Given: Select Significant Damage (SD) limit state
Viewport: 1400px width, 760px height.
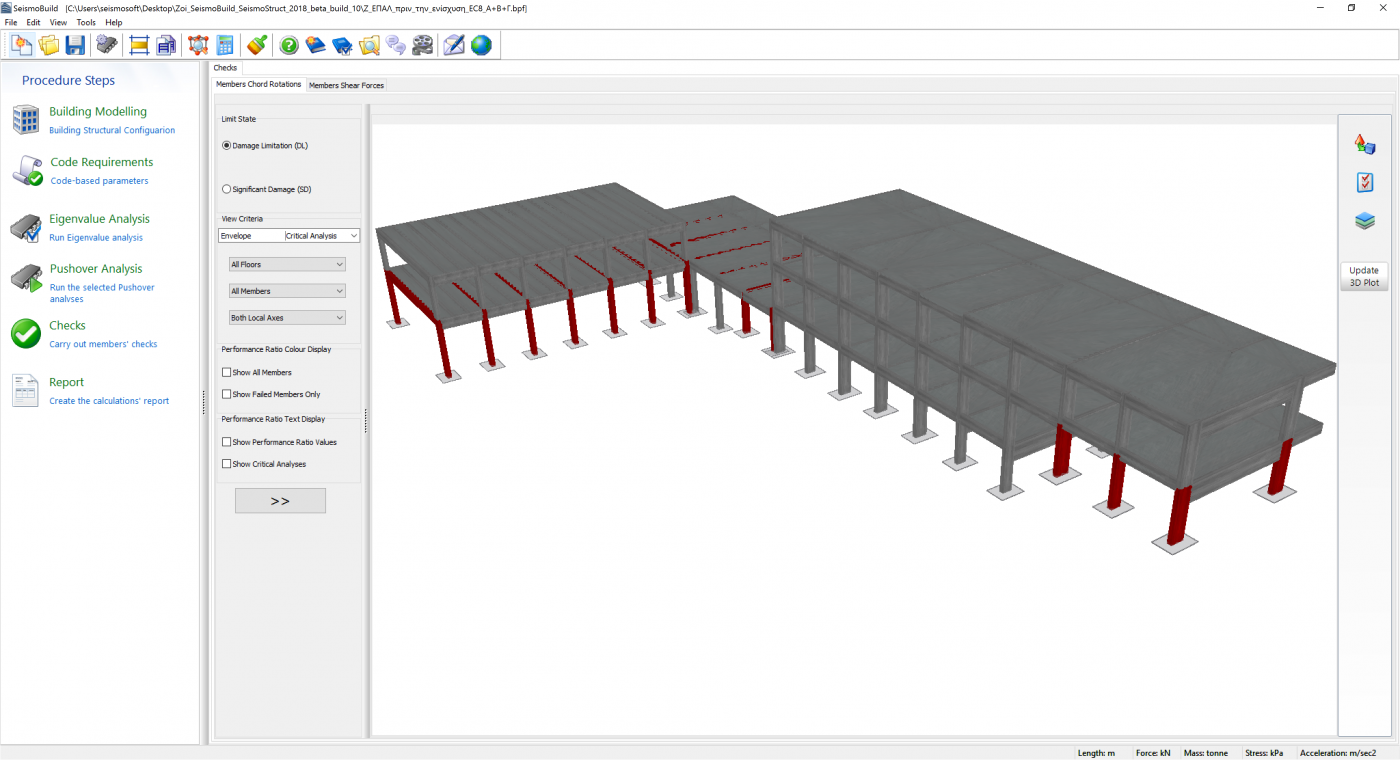Looking at the screenshot, I should coord(227,189).
